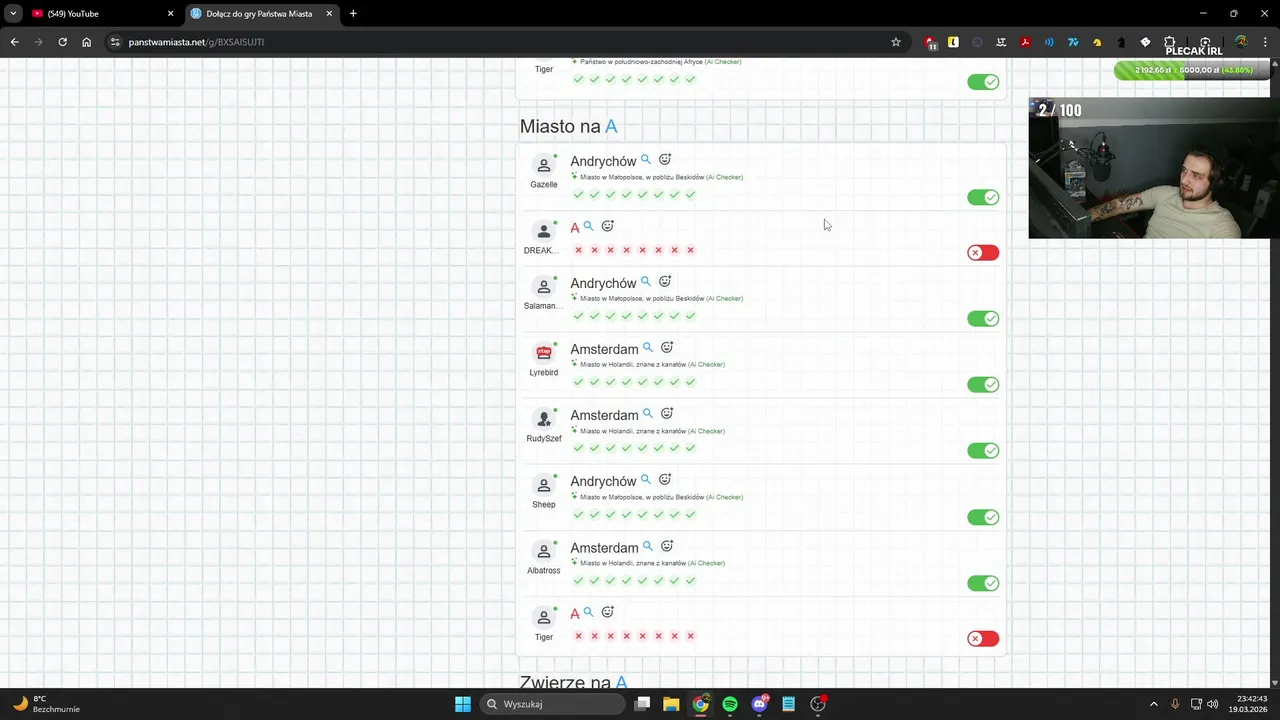Go back to previous page
The image size is (1280, 720).
coord(14,42)
